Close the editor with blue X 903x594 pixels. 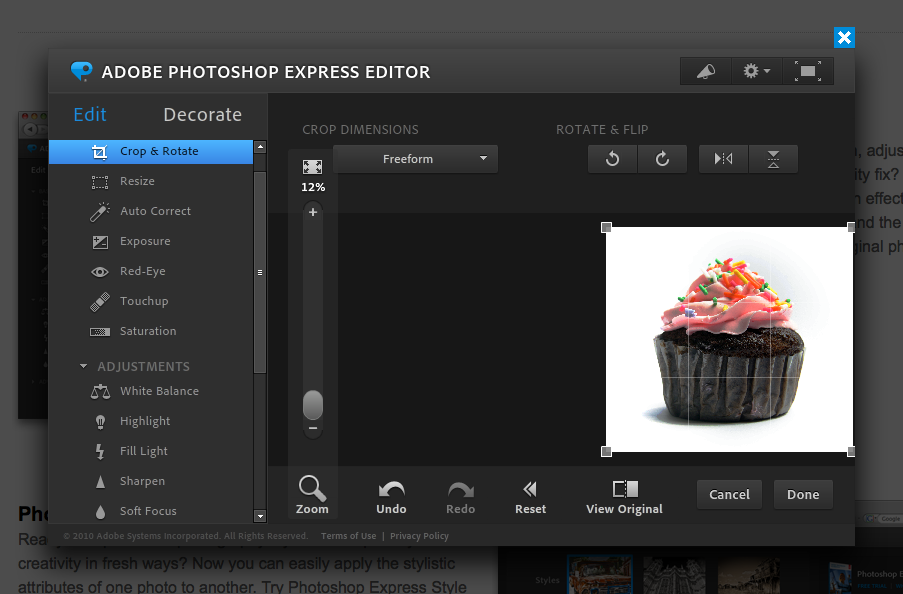click(844, 38)
